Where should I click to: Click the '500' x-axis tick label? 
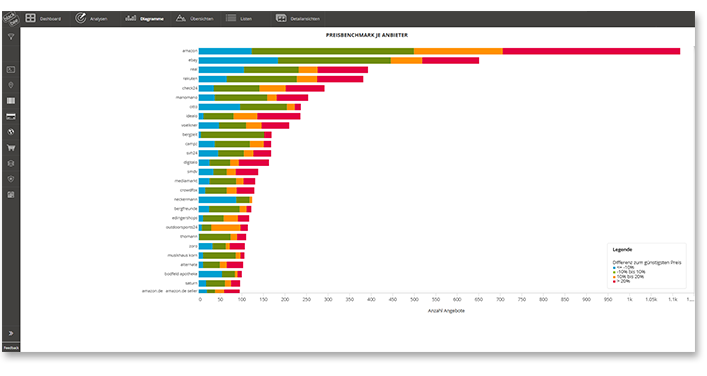[x=414, y=300]
